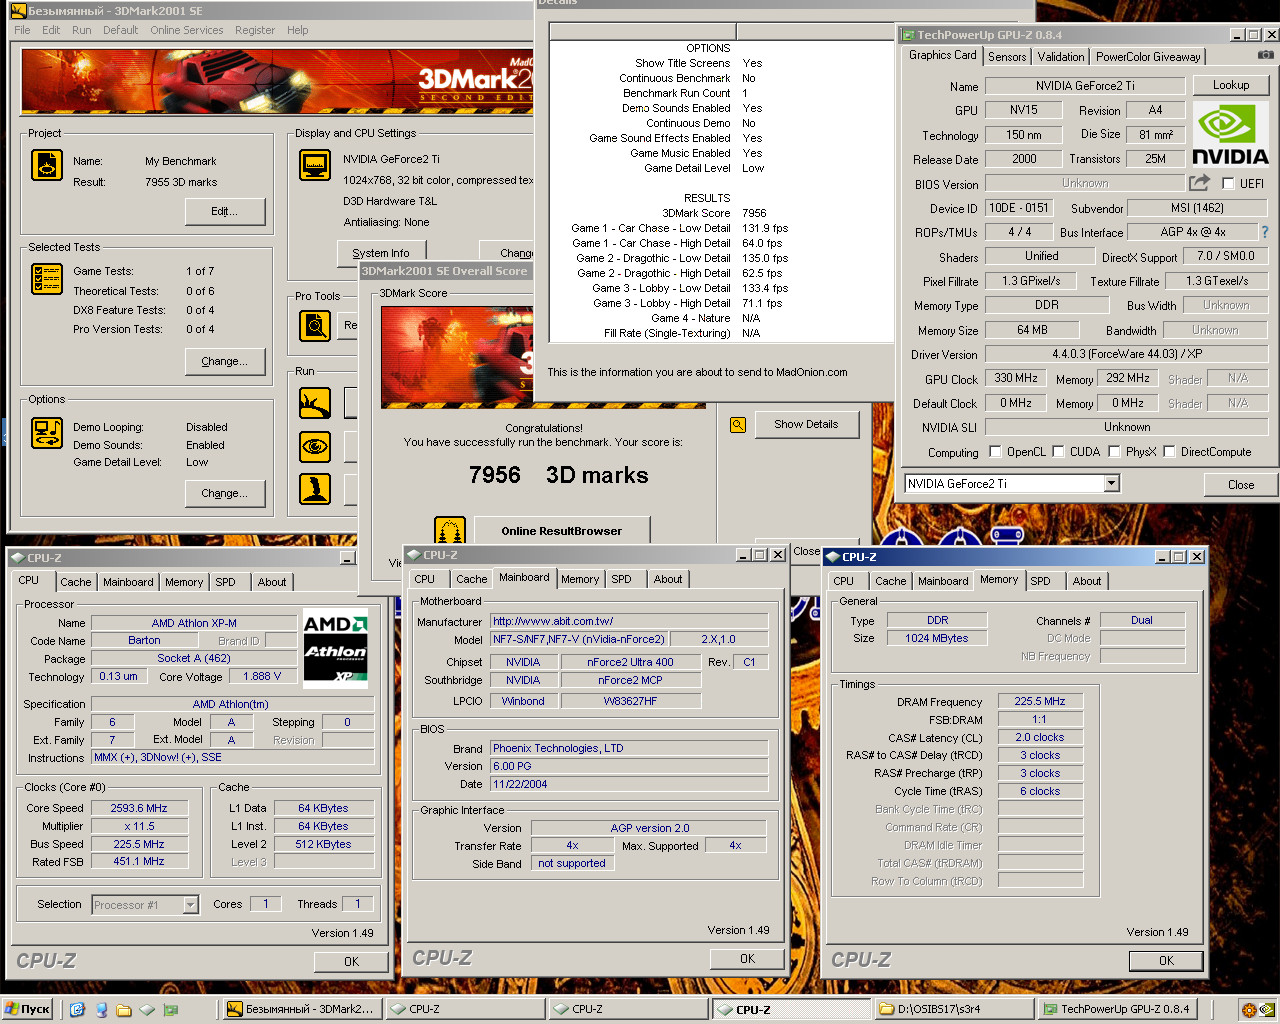Click the folder icon in the quick launch bar
1280x1024 pixels.
pyautogui.click(x=123, y=1009)
